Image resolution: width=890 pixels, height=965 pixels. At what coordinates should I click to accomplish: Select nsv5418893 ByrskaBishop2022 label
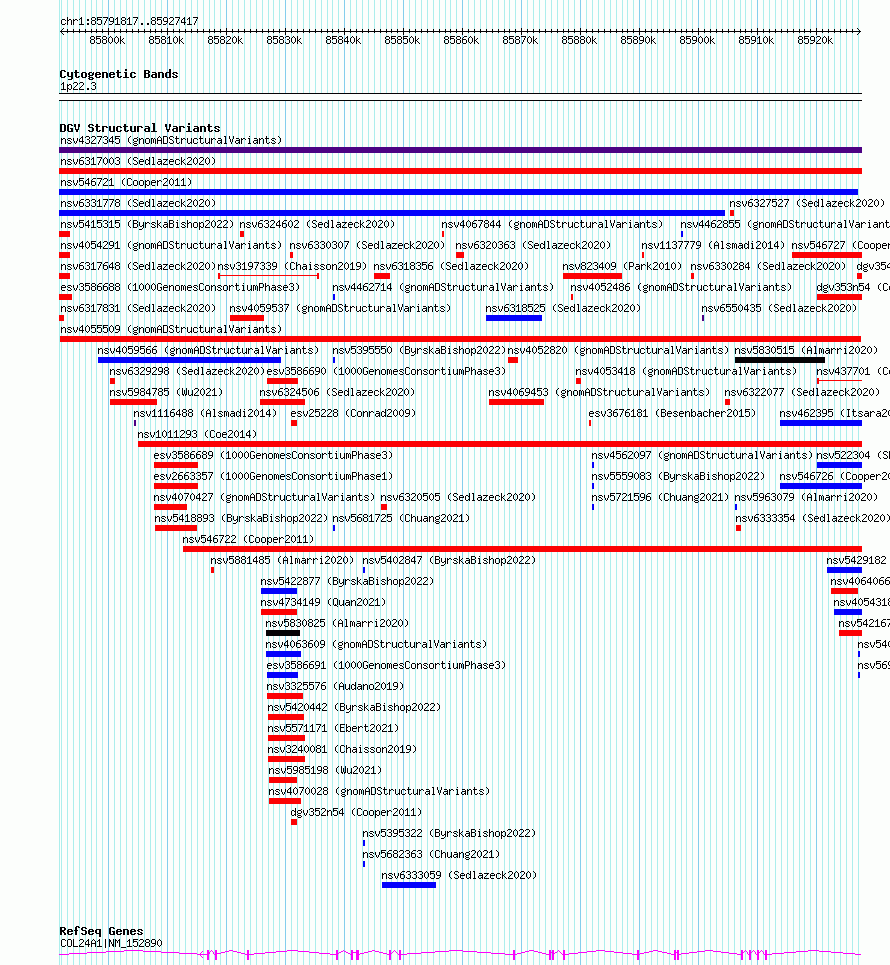point(241,517)
